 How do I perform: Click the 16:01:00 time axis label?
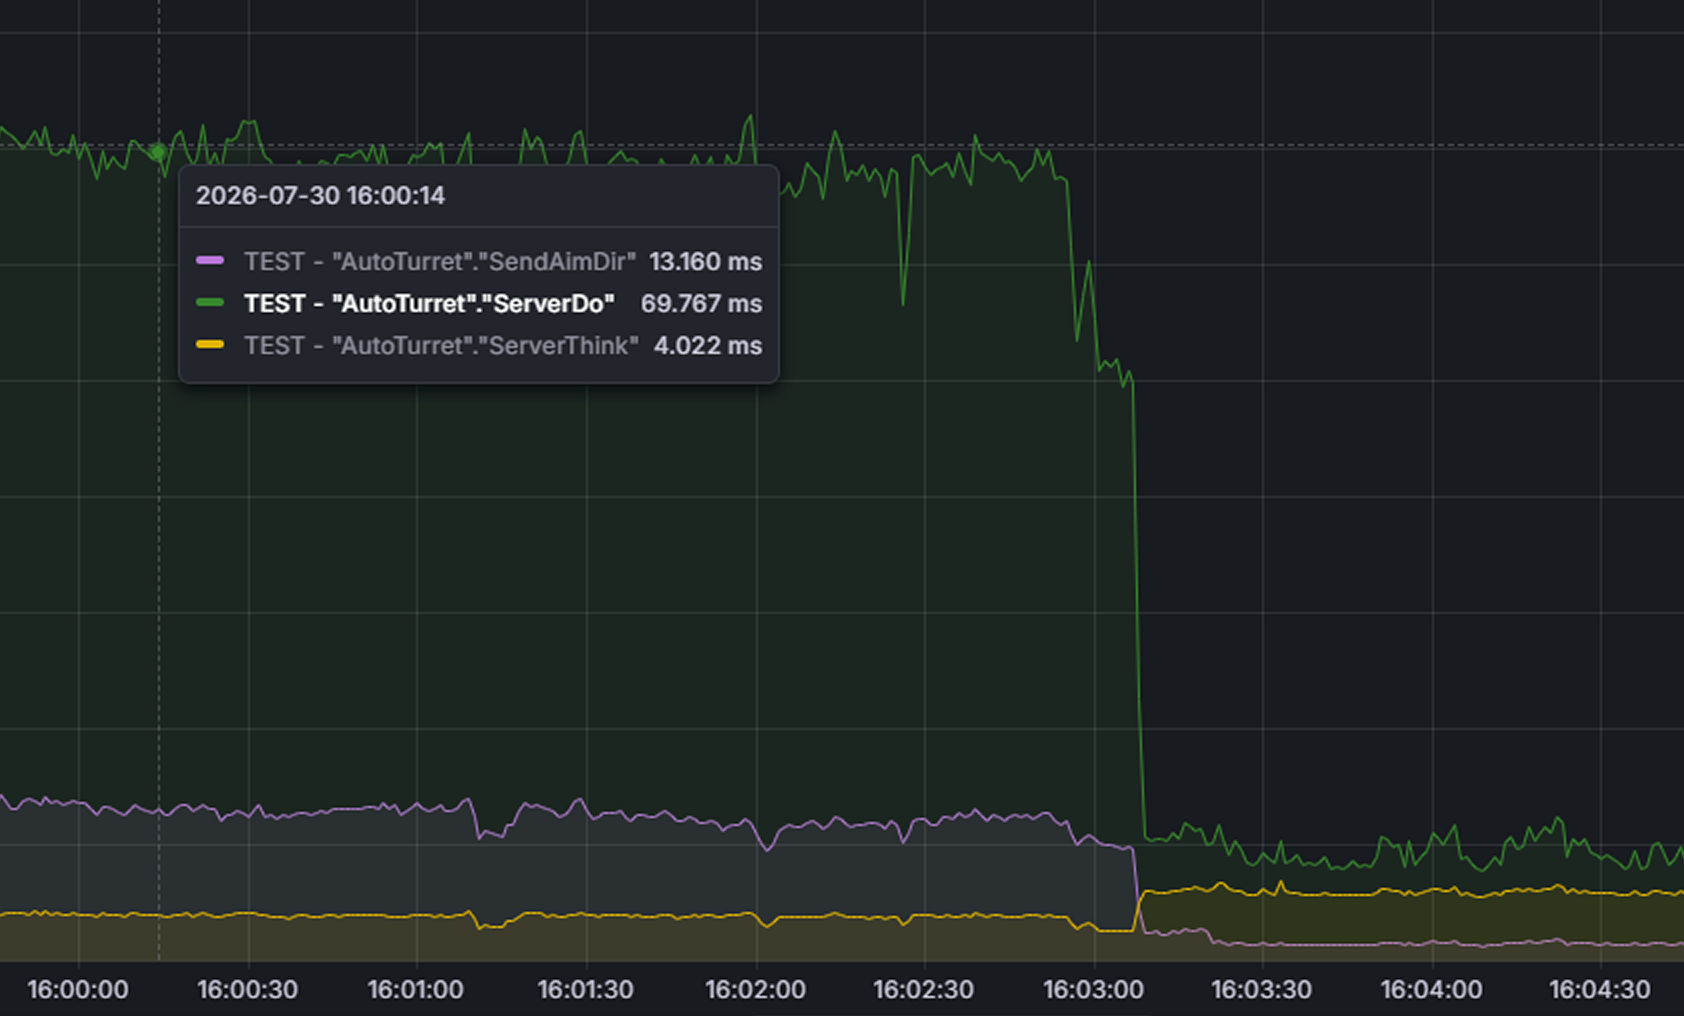click(416, 990)
